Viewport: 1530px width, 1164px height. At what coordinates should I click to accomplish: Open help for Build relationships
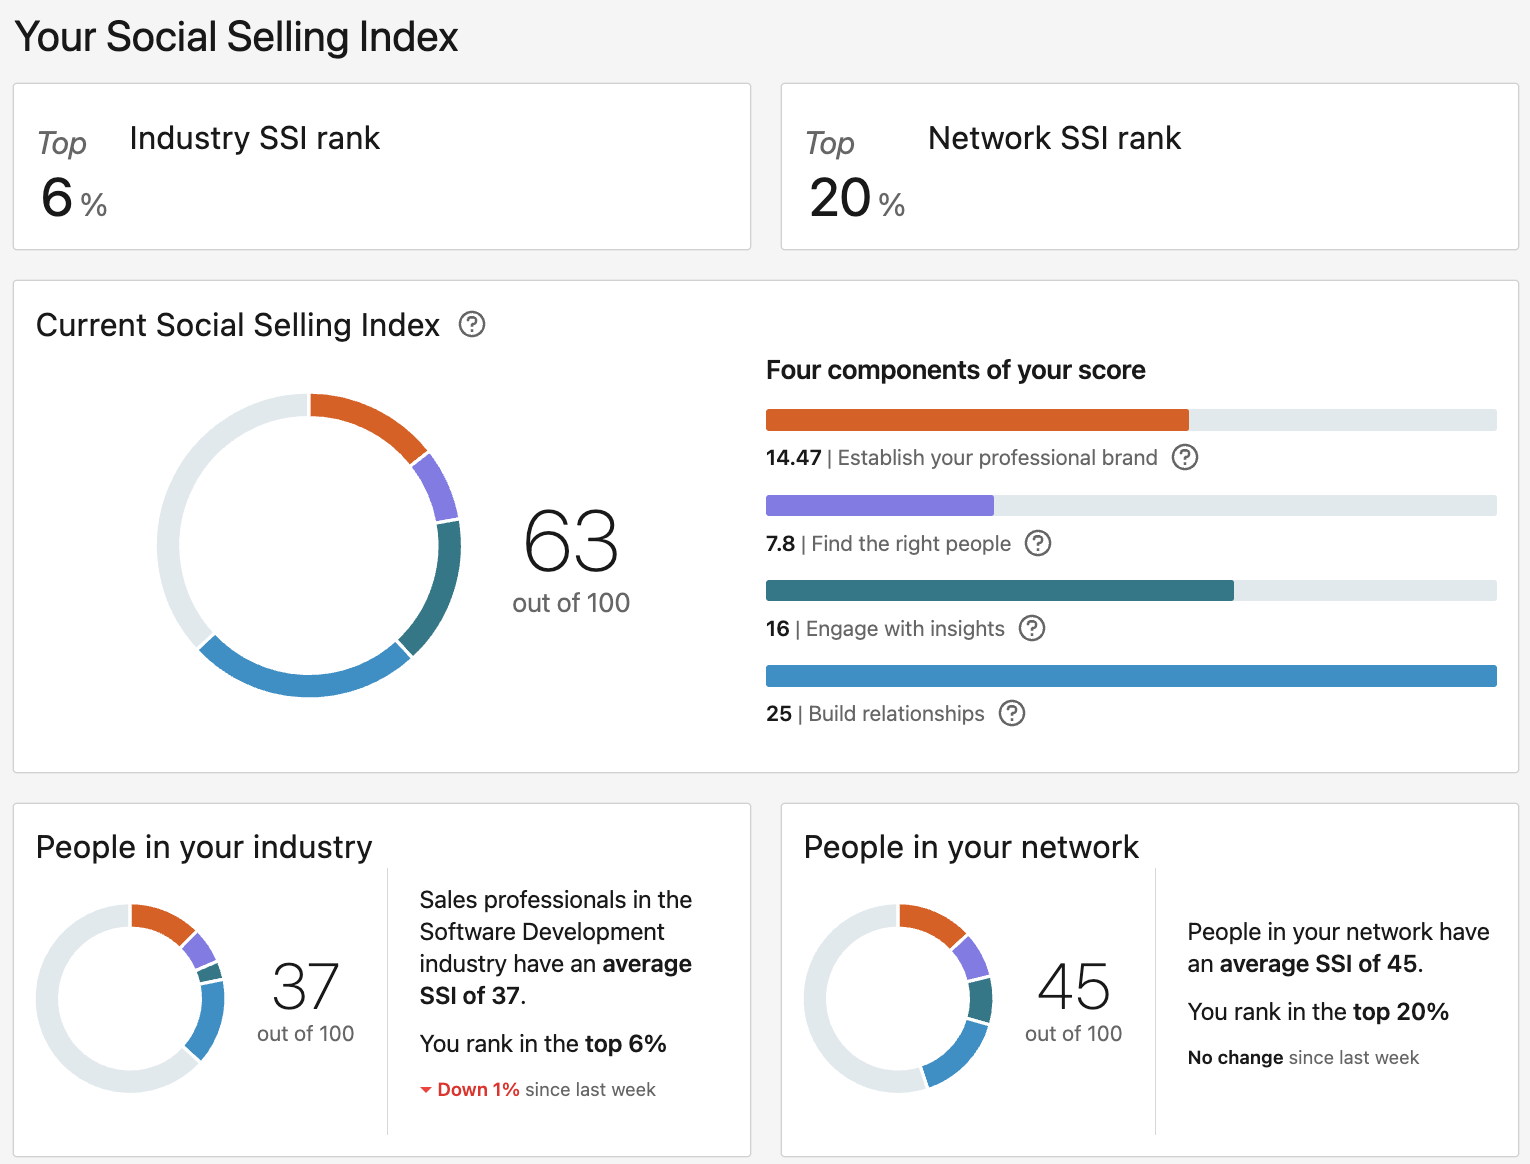pos(1013,713)
